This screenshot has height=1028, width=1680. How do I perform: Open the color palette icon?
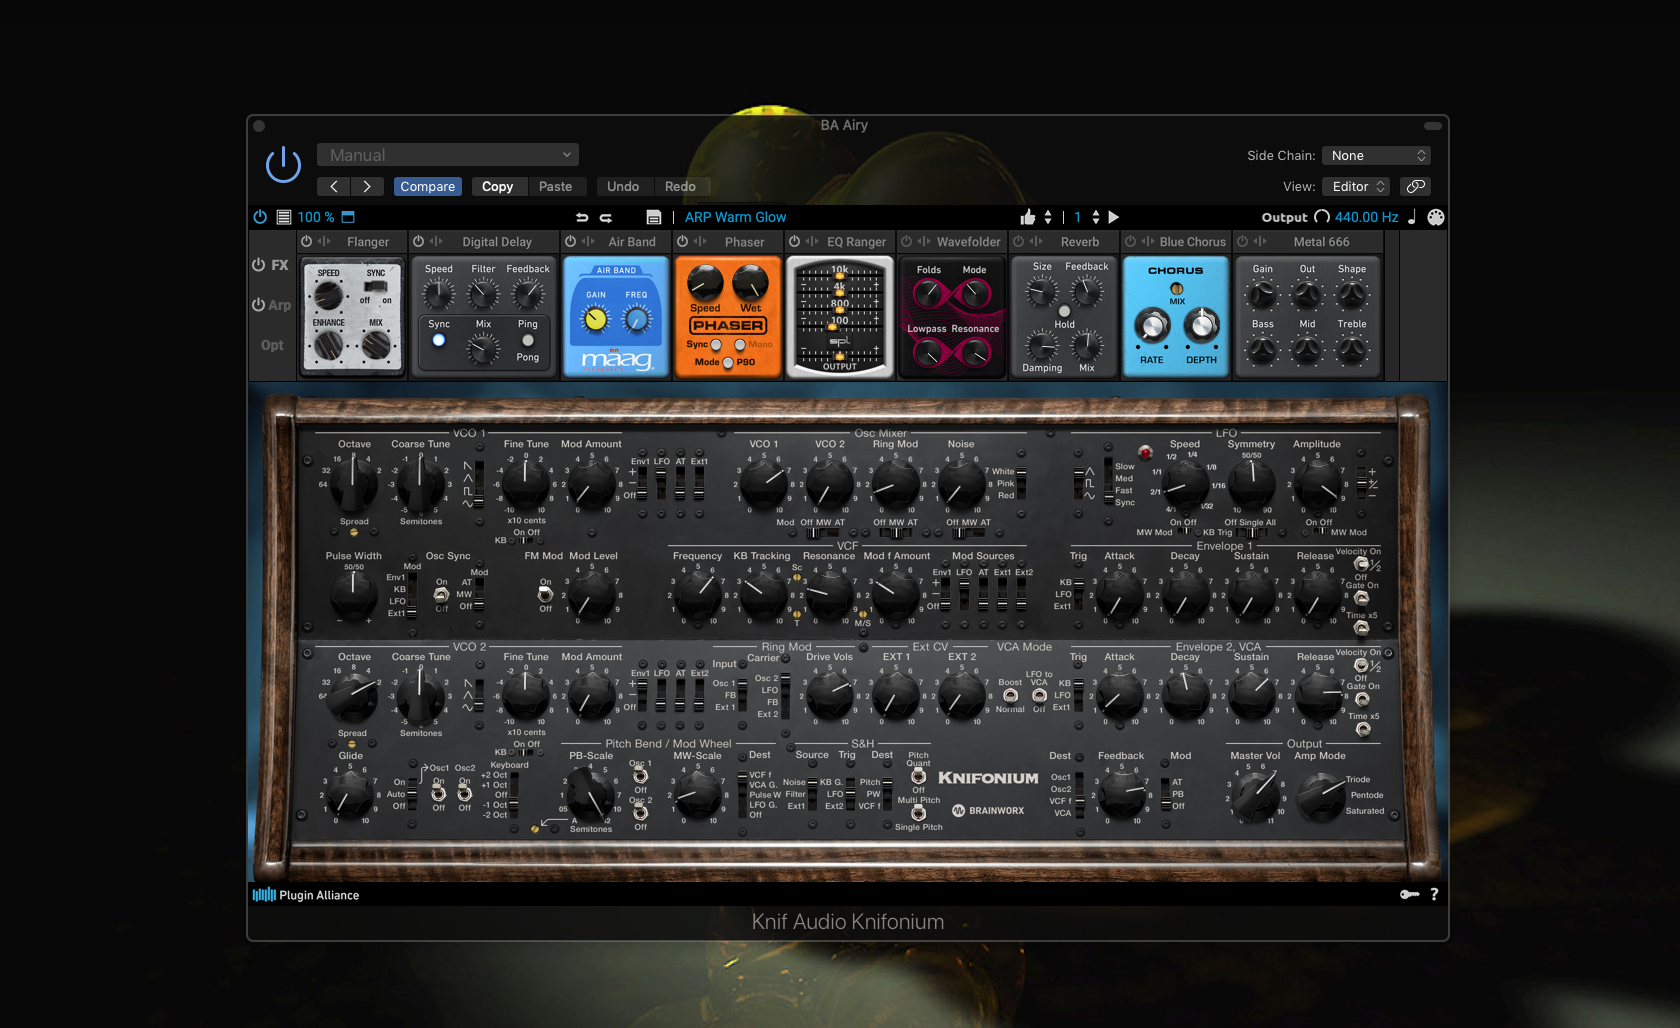[1436, 217]
